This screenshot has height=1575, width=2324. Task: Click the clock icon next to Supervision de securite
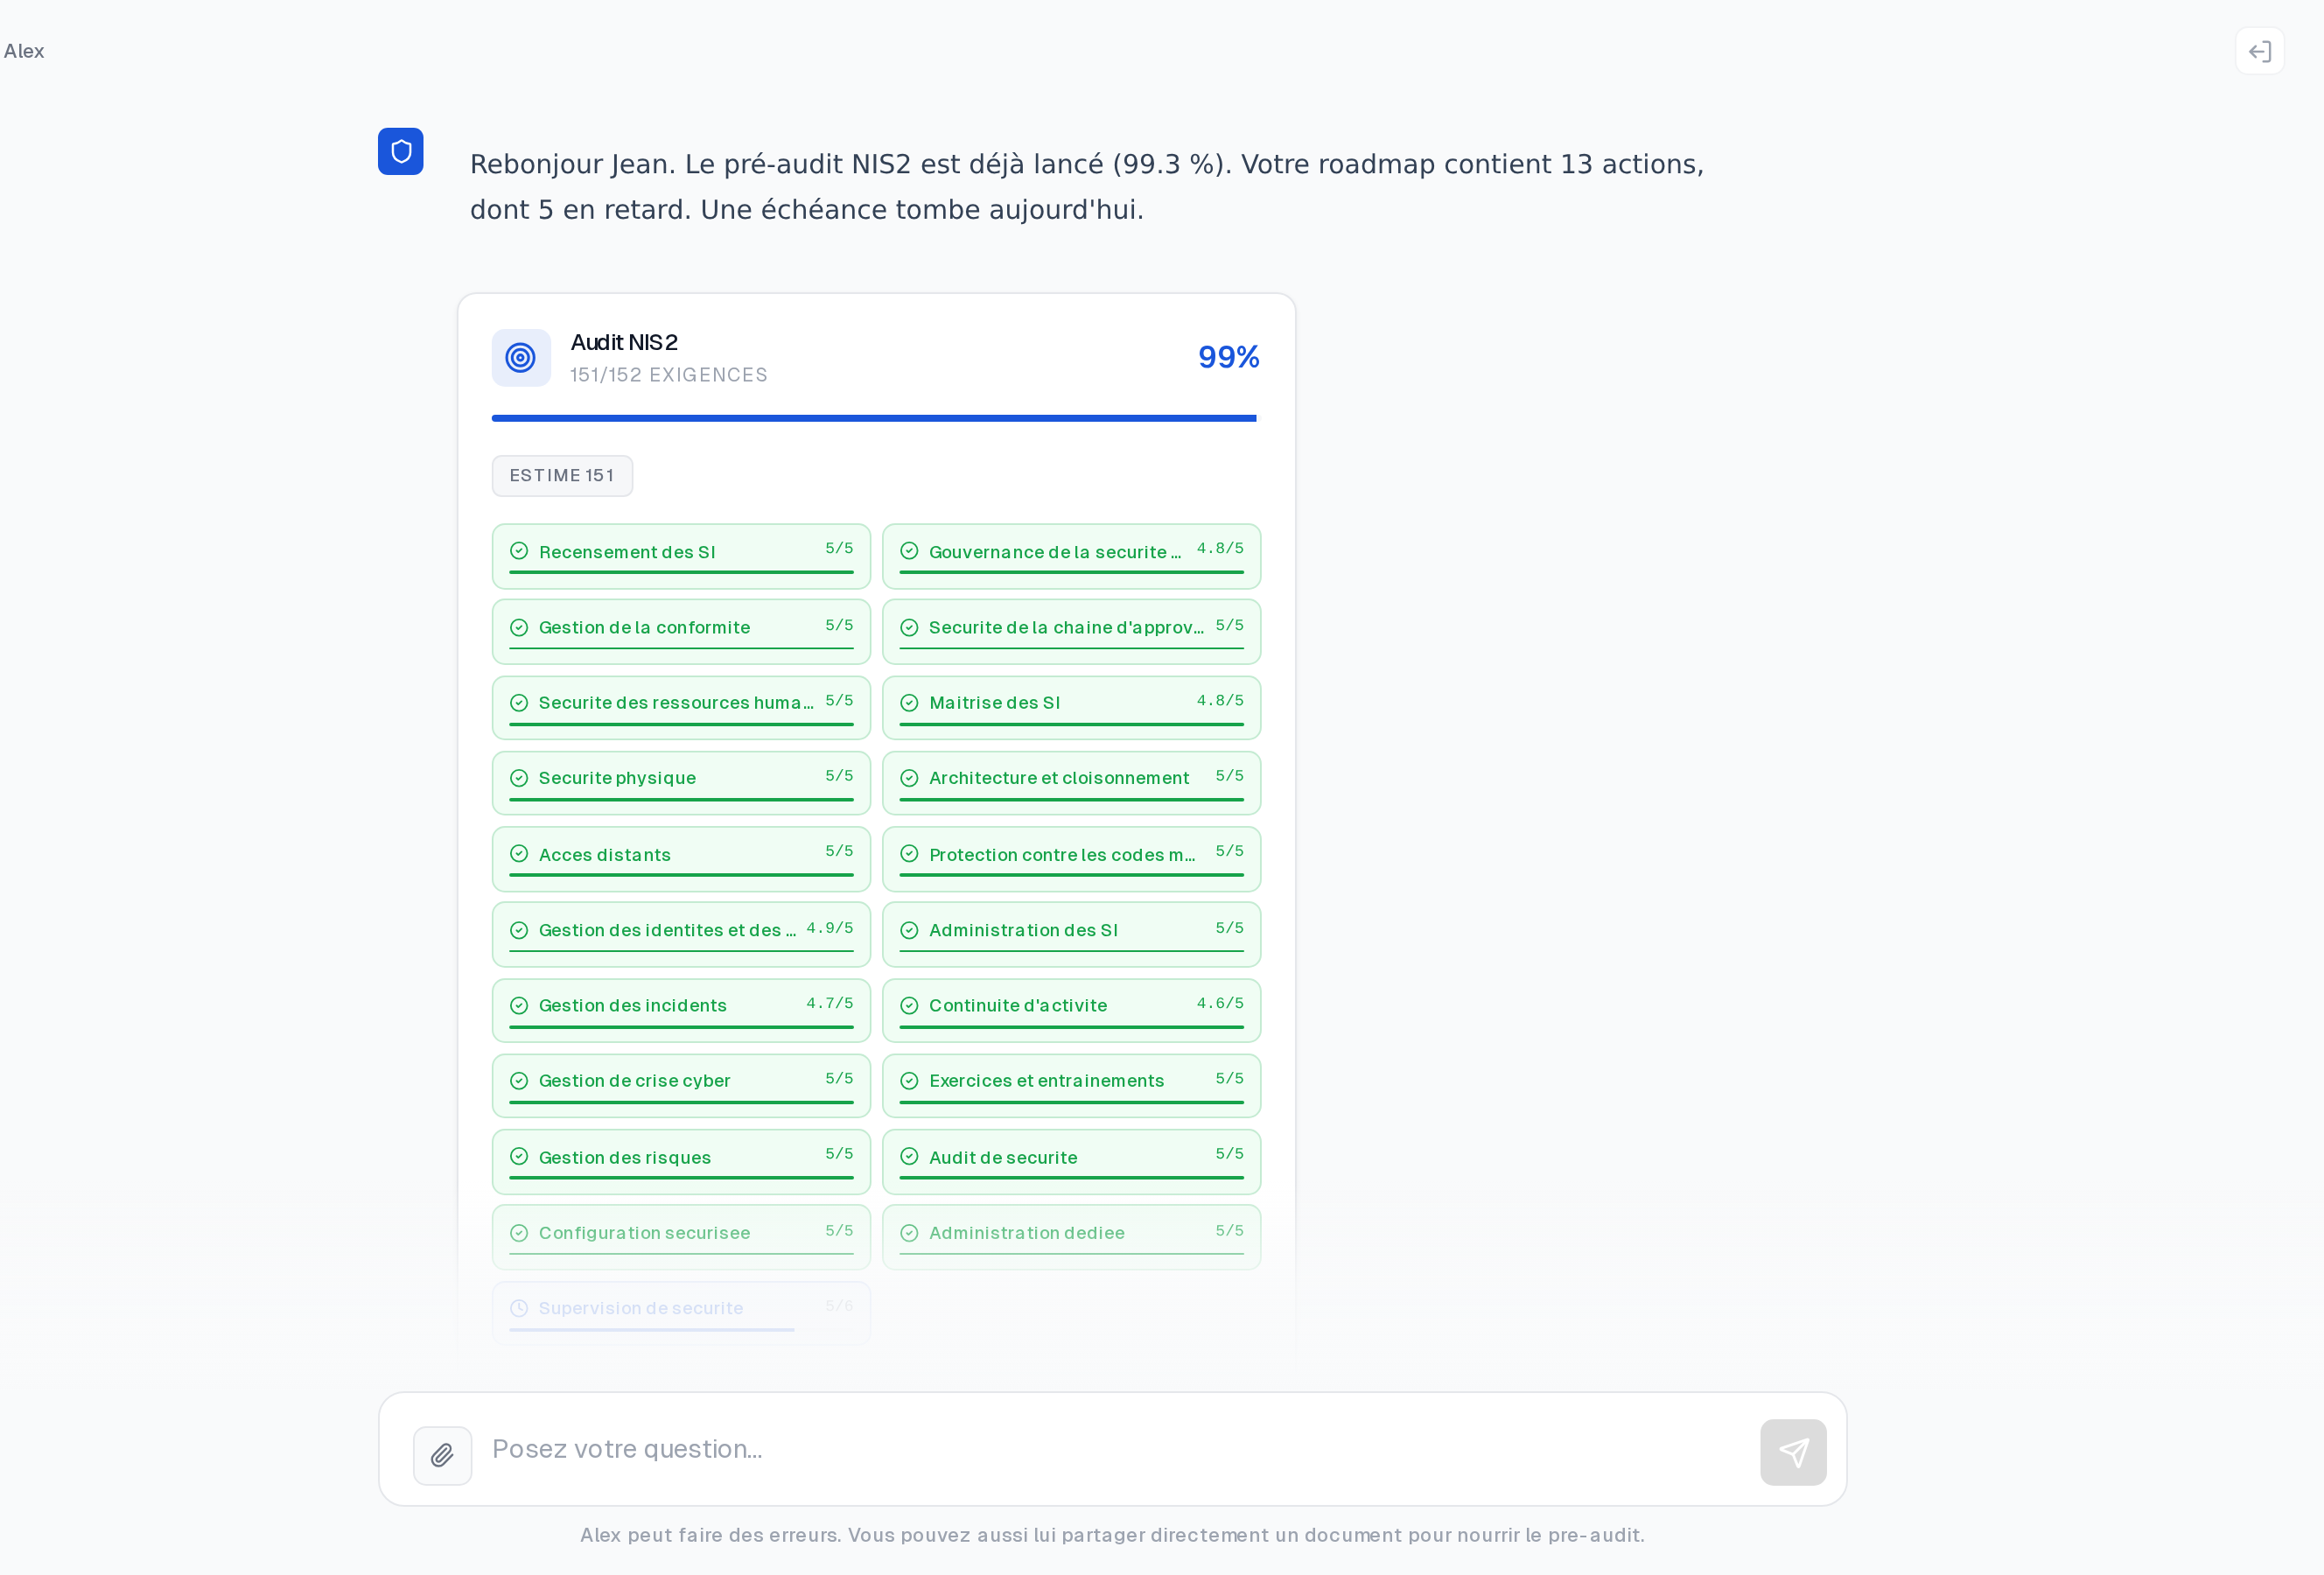[519, 1307]
